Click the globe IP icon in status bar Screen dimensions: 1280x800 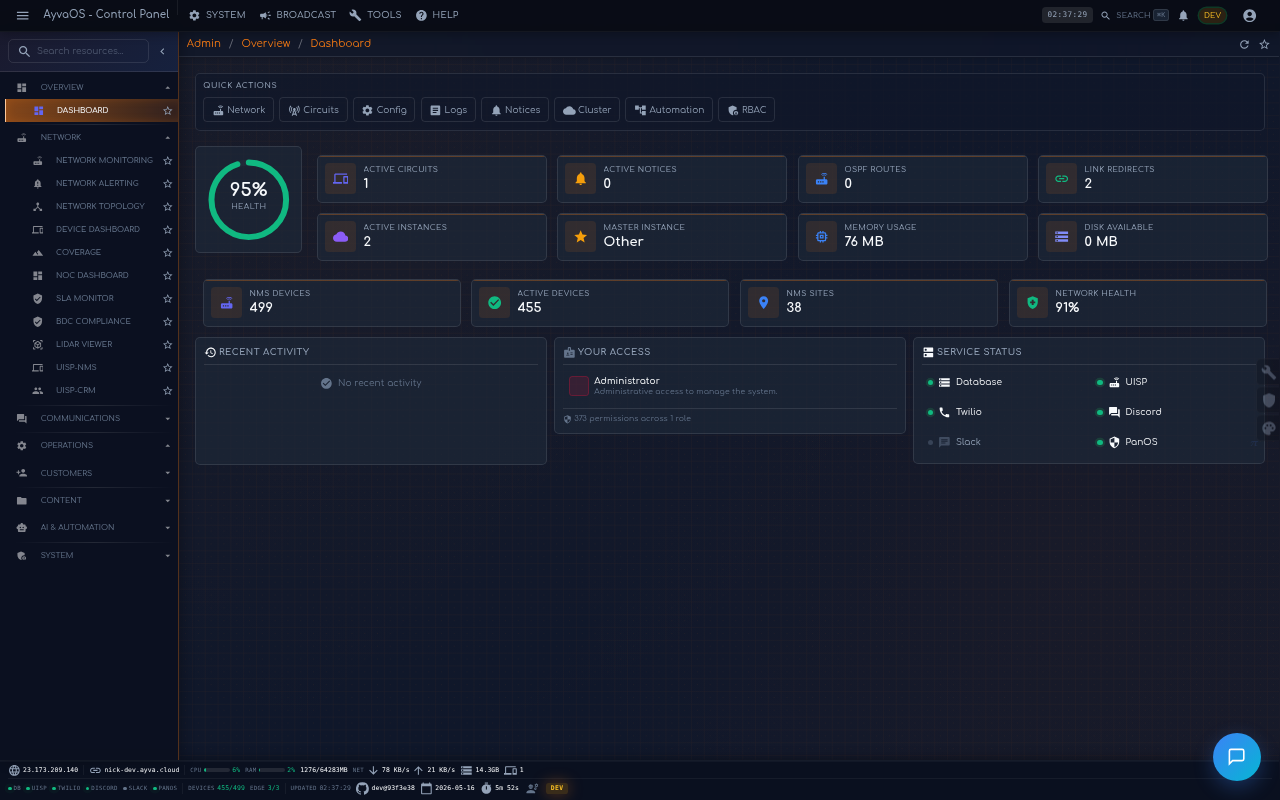[14, 770]
